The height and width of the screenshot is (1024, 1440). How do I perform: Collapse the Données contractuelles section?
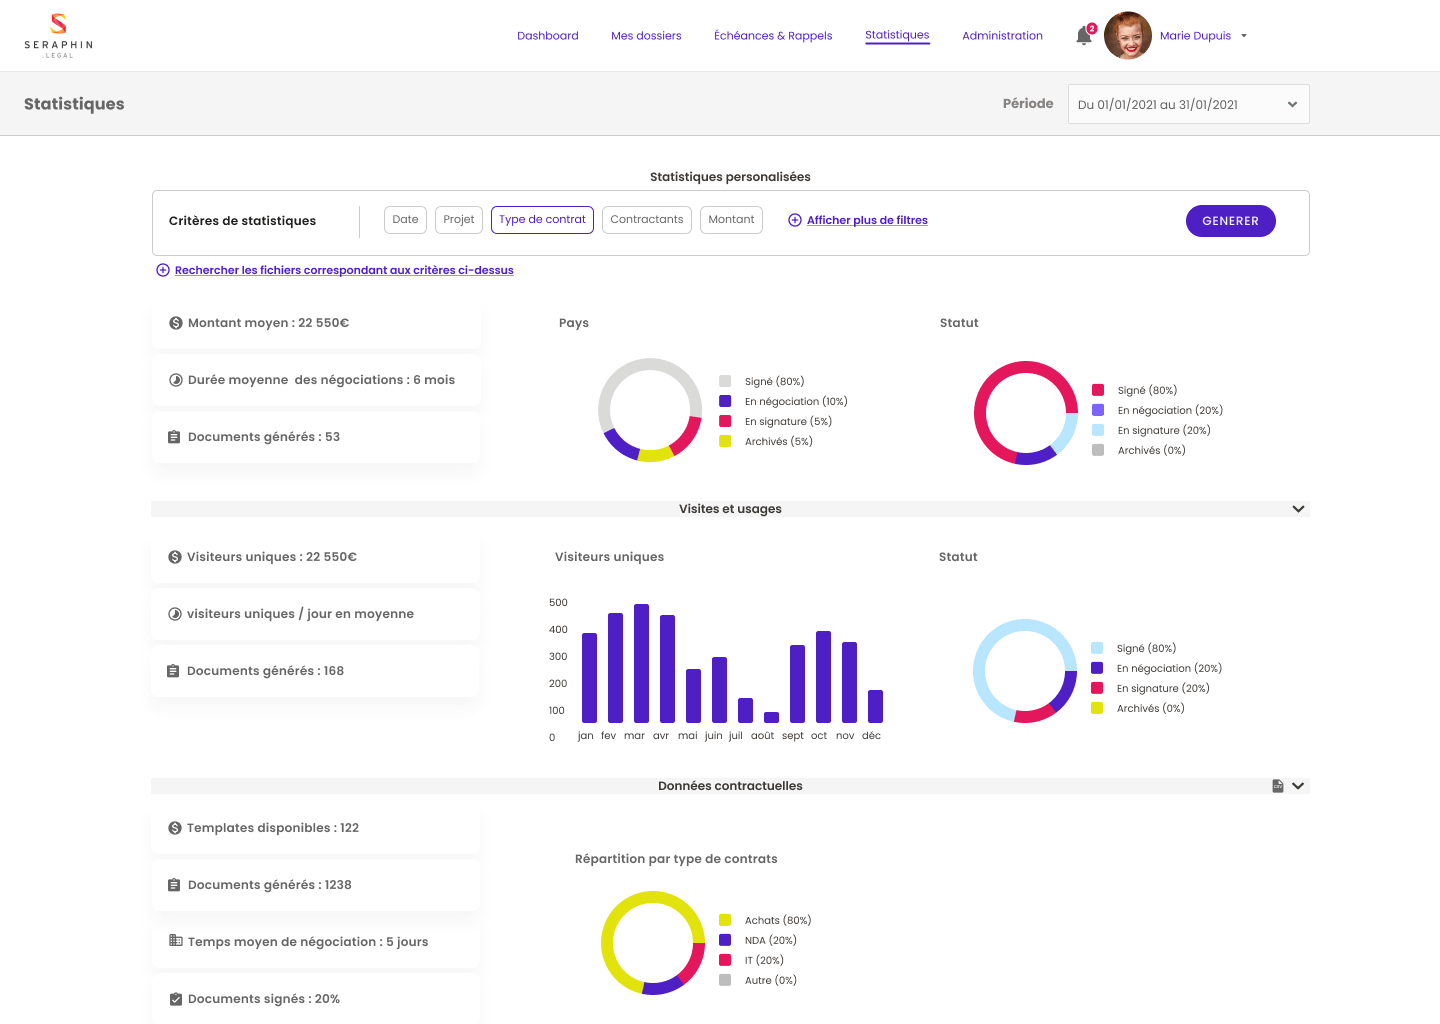(1297, 786)
